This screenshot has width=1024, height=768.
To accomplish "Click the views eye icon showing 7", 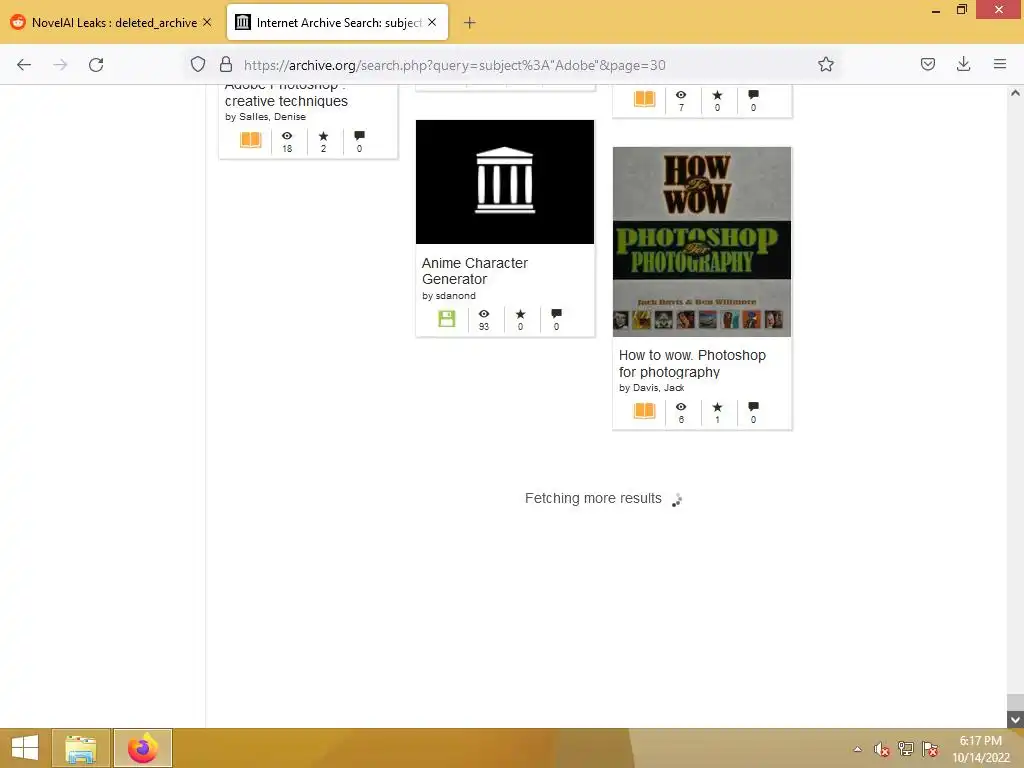I will pyautogui.click(x=681, y=95).
